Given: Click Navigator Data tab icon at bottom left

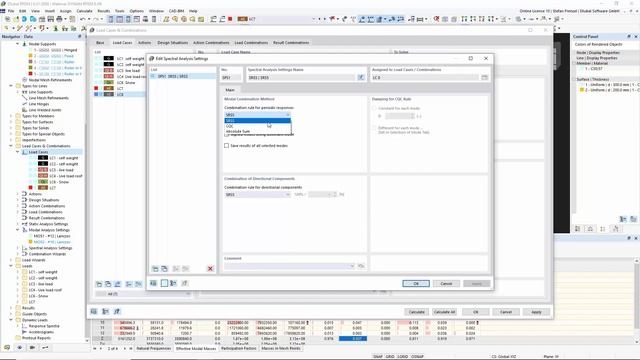Looking at the screenshot, I should (x=7, y=348).
